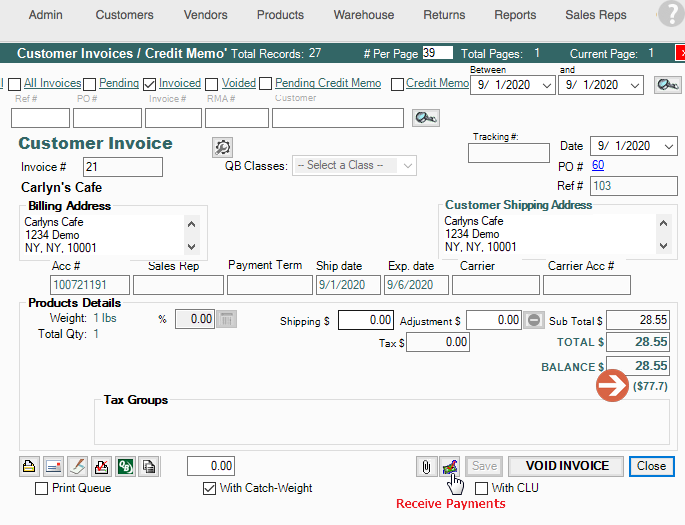This screenshot has width=685, height=525.
Task: Uncheck the With Catch-Weight checkbox
Action: [x=209, y=489]
